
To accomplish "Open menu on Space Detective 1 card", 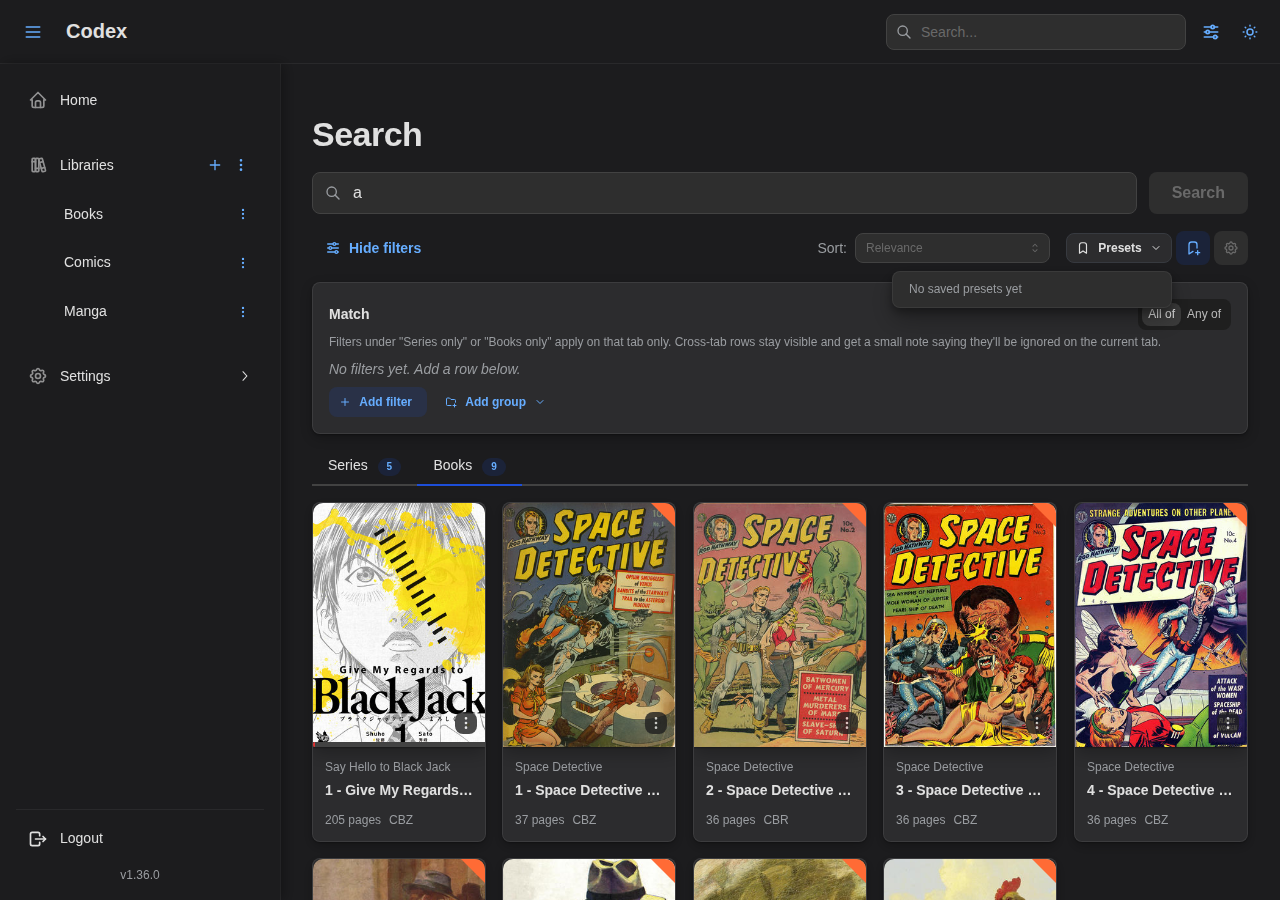I will 656,723.
